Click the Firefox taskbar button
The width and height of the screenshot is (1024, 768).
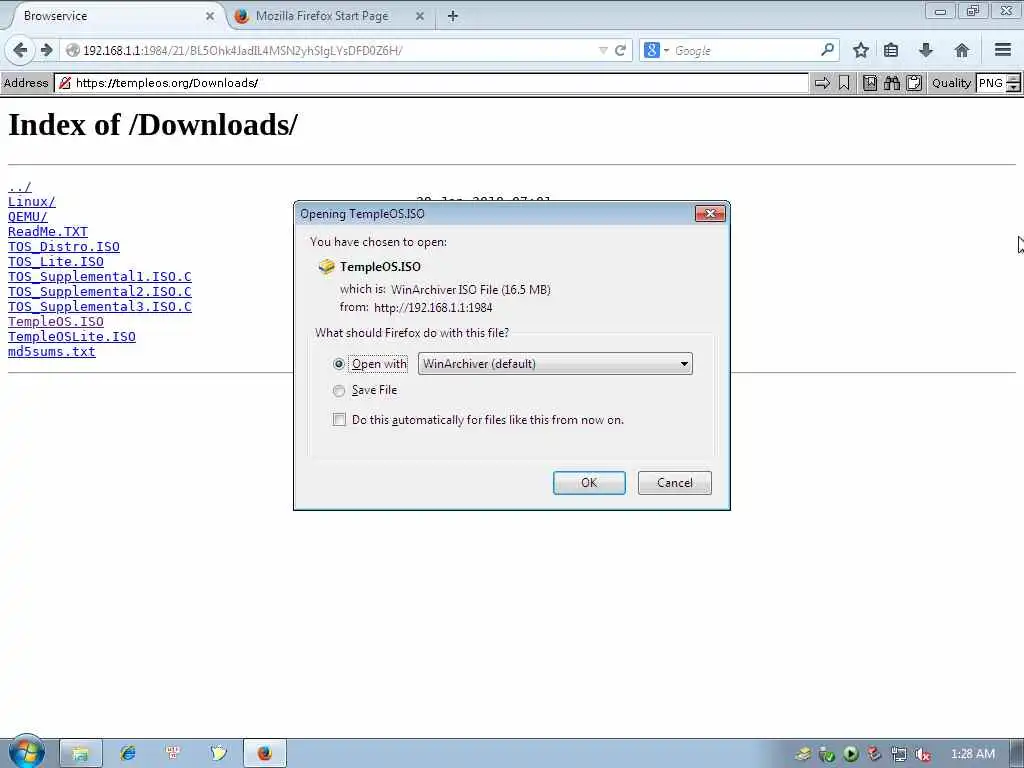[264, 753]
